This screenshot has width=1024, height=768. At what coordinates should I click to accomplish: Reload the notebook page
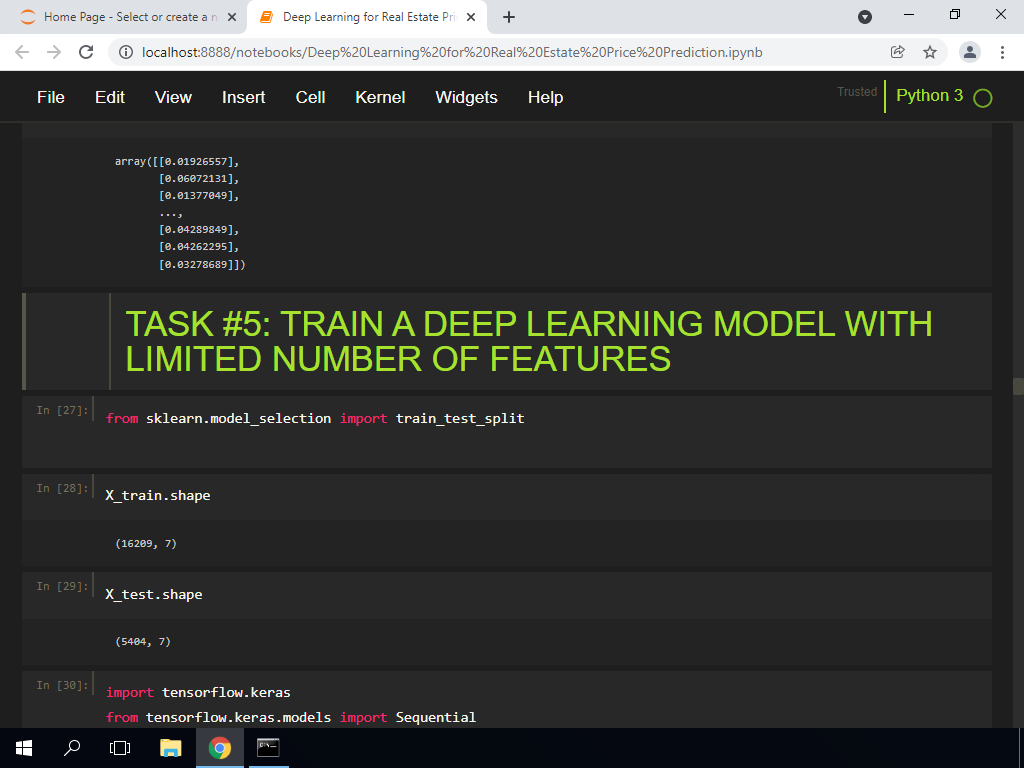tap(86, 52)
